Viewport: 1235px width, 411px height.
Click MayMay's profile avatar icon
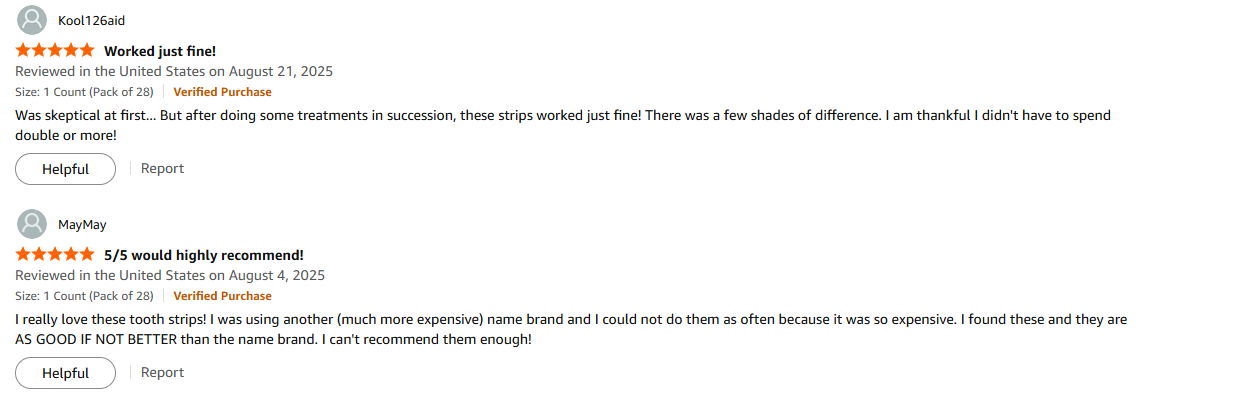pos(32,225)
